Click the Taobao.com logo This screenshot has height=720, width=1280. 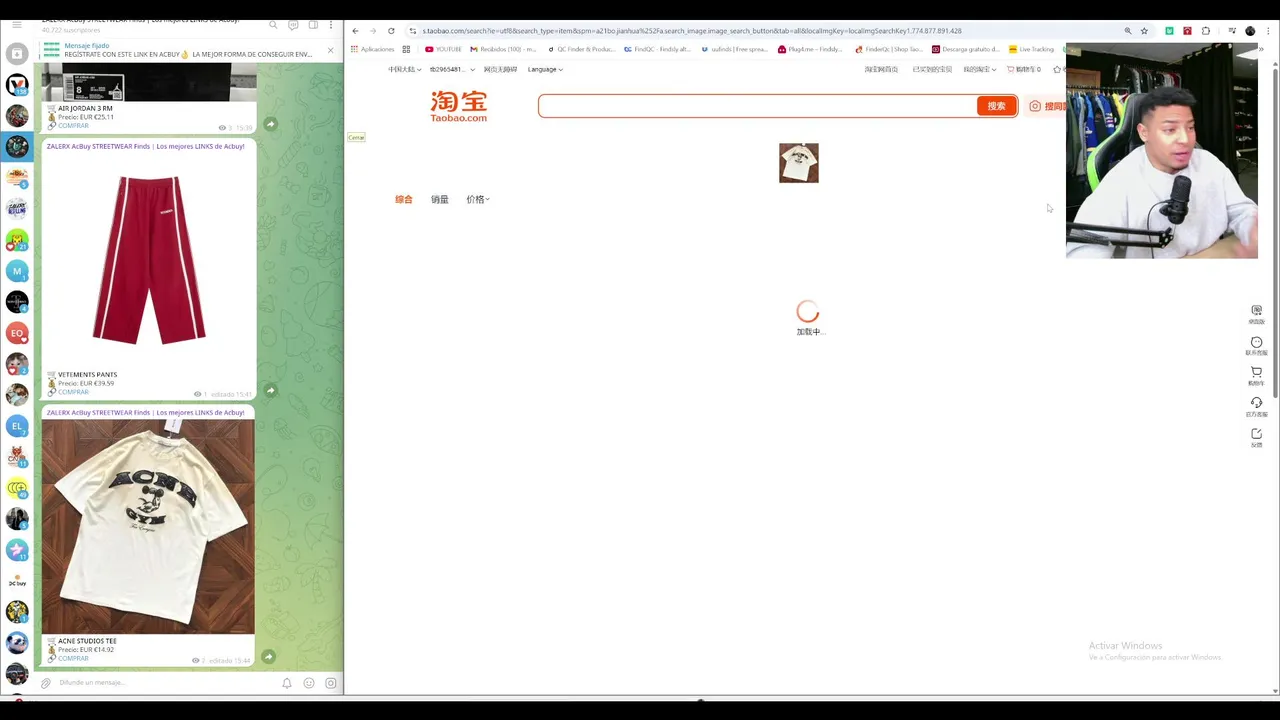pos(459,106)
